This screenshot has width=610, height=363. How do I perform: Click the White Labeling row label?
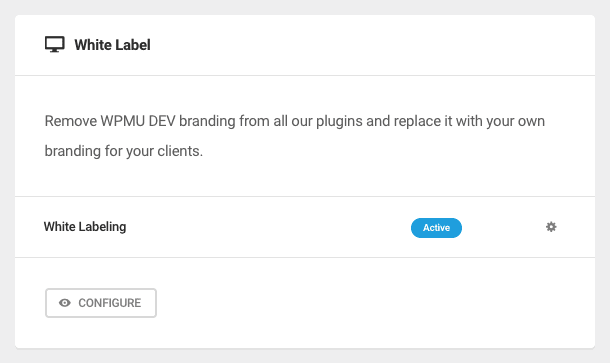click(85, 226)
